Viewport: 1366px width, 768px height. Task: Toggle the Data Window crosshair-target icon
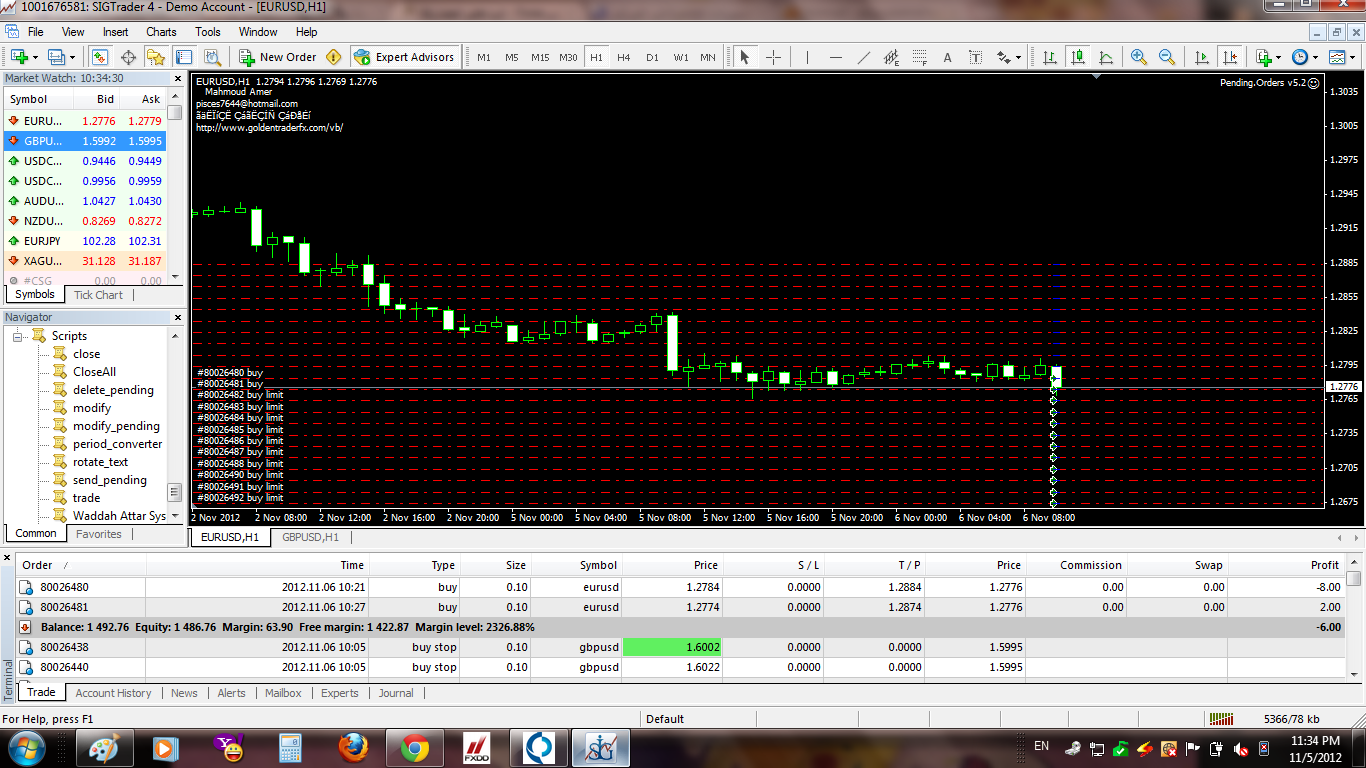tap(128, 57)
